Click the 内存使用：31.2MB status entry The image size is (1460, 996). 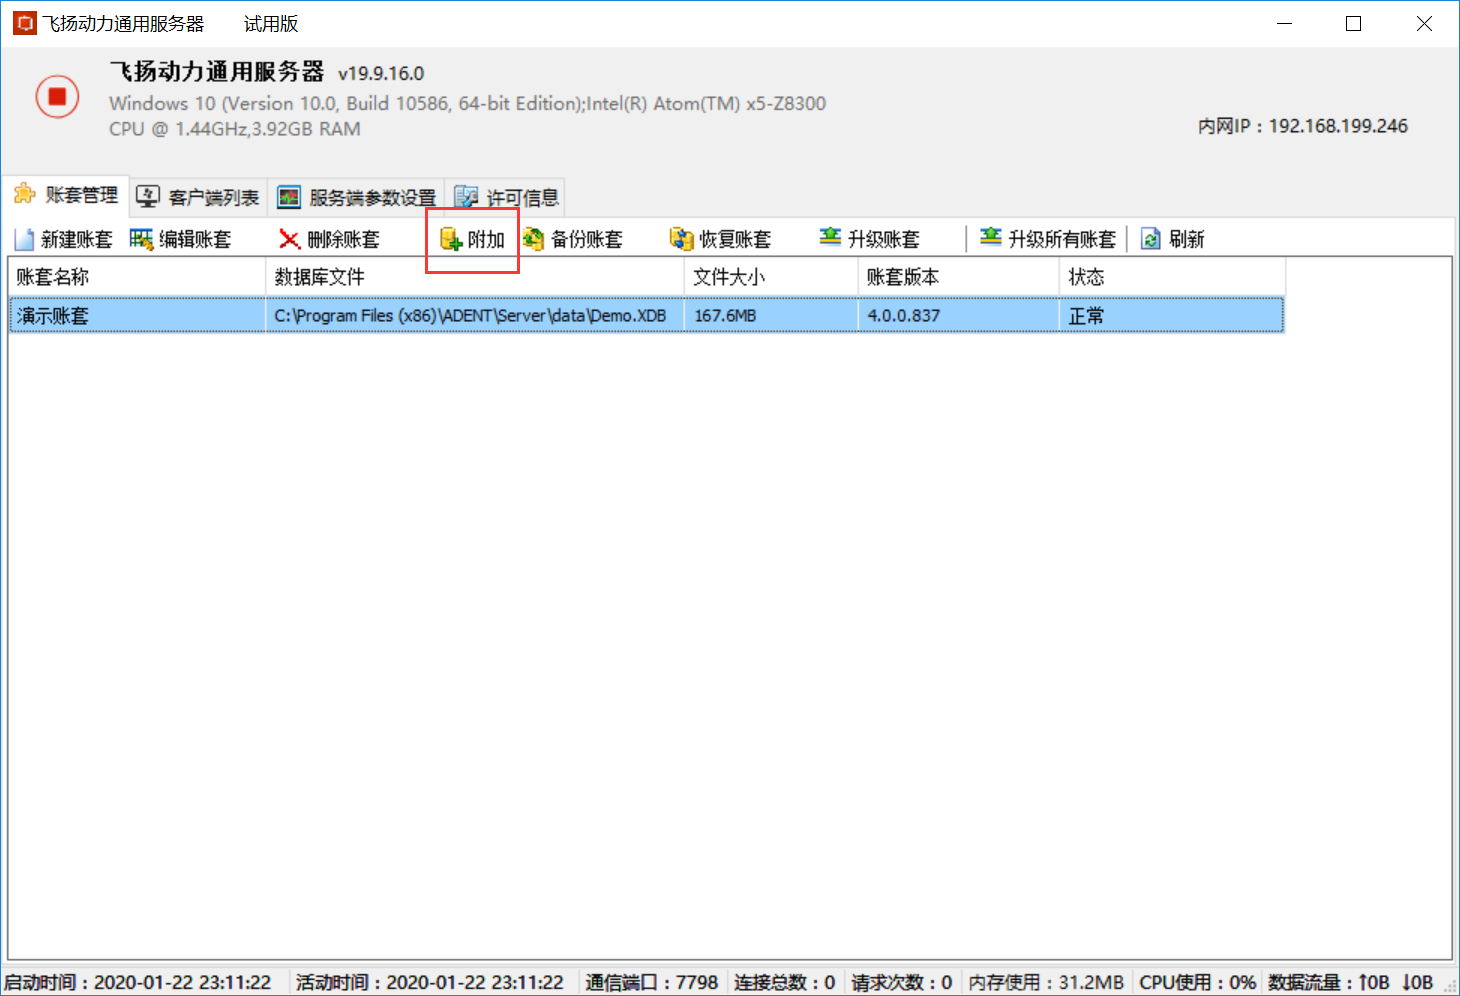pyautogui.click(x=1046, y=982)
